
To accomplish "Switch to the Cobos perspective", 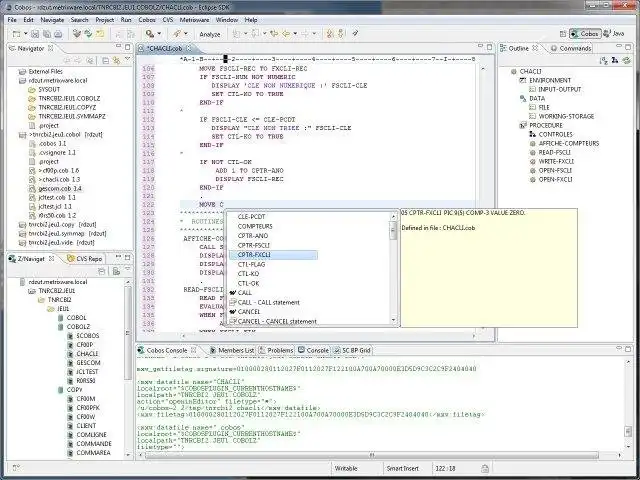I will 583,33.
